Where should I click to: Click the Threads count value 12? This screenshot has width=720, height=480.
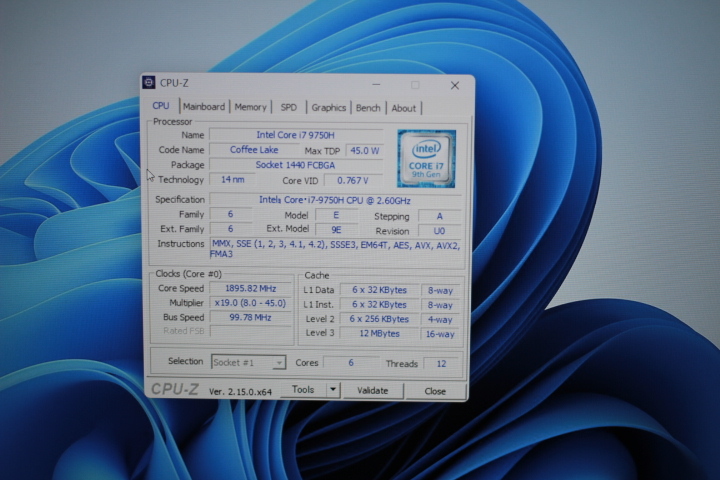(441, 364)
